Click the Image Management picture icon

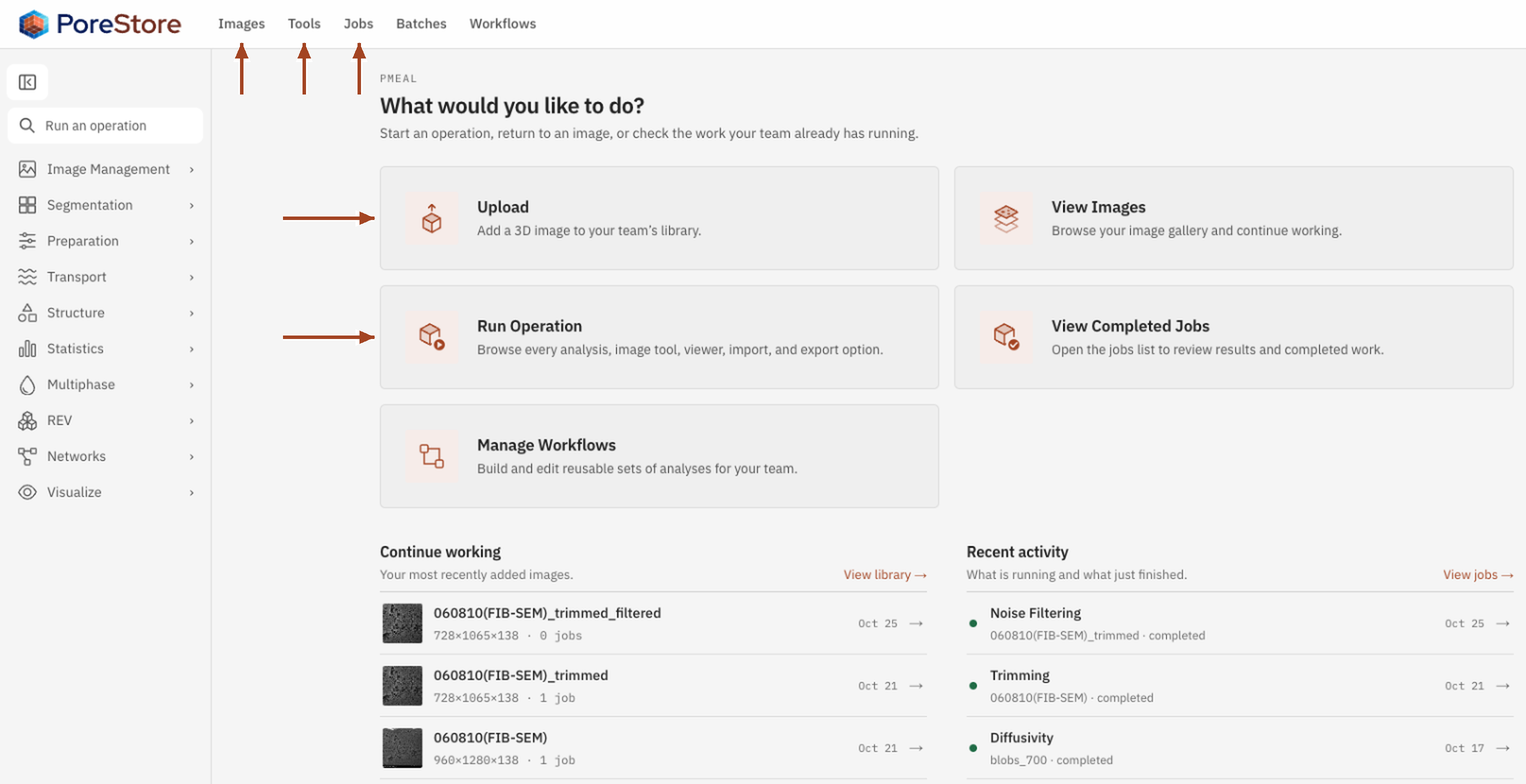pyautogui.click(x=28, y=169)
